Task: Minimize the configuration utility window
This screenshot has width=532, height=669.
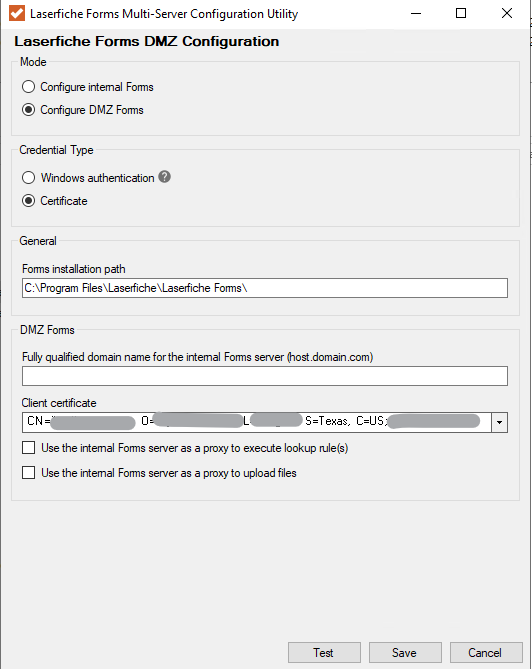Action: pos(416,13)
